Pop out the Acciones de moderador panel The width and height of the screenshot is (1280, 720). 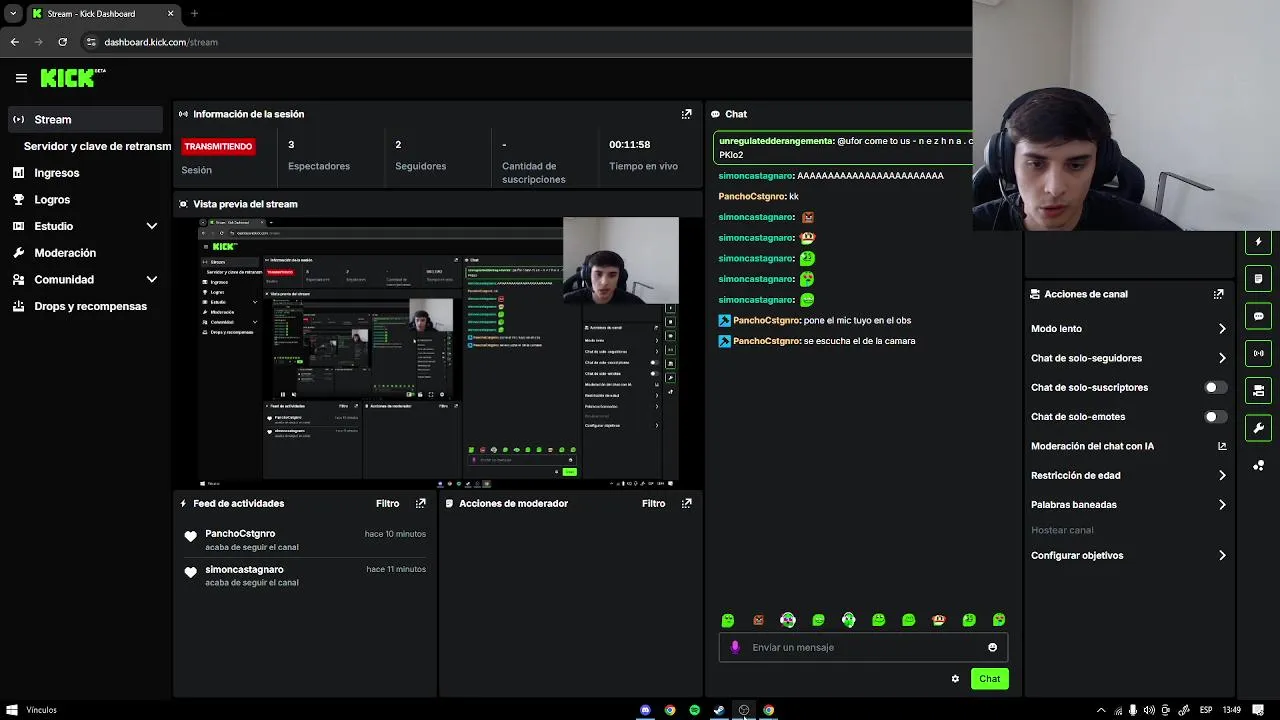(x=686, y=503)
